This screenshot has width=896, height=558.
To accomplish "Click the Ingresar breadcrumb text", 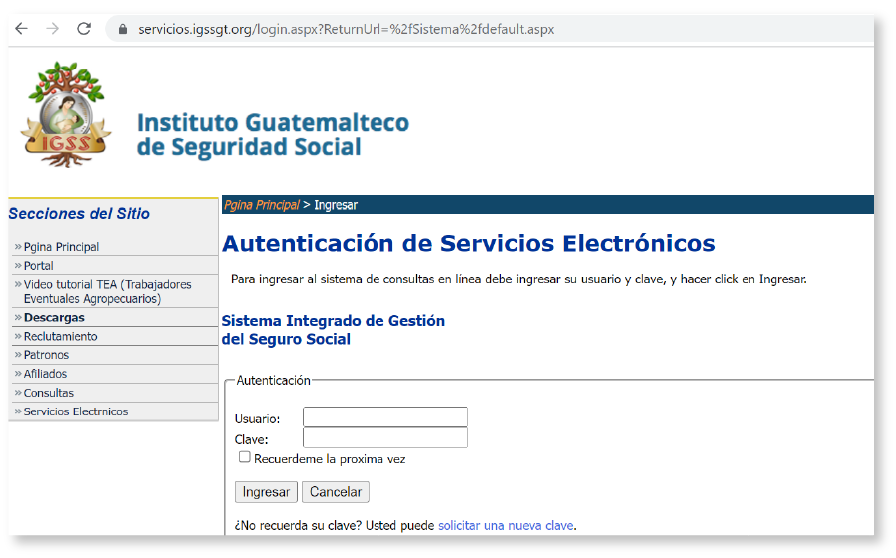I will click(x=336, y=205).
